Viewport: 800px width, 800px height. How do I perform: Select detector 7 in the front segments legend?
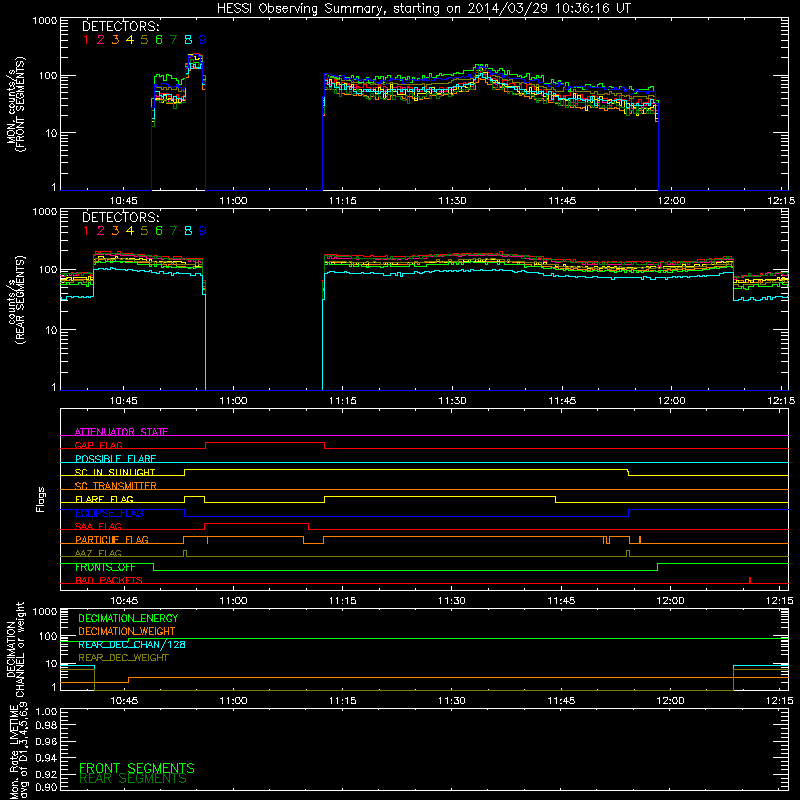tap(173, 40)
